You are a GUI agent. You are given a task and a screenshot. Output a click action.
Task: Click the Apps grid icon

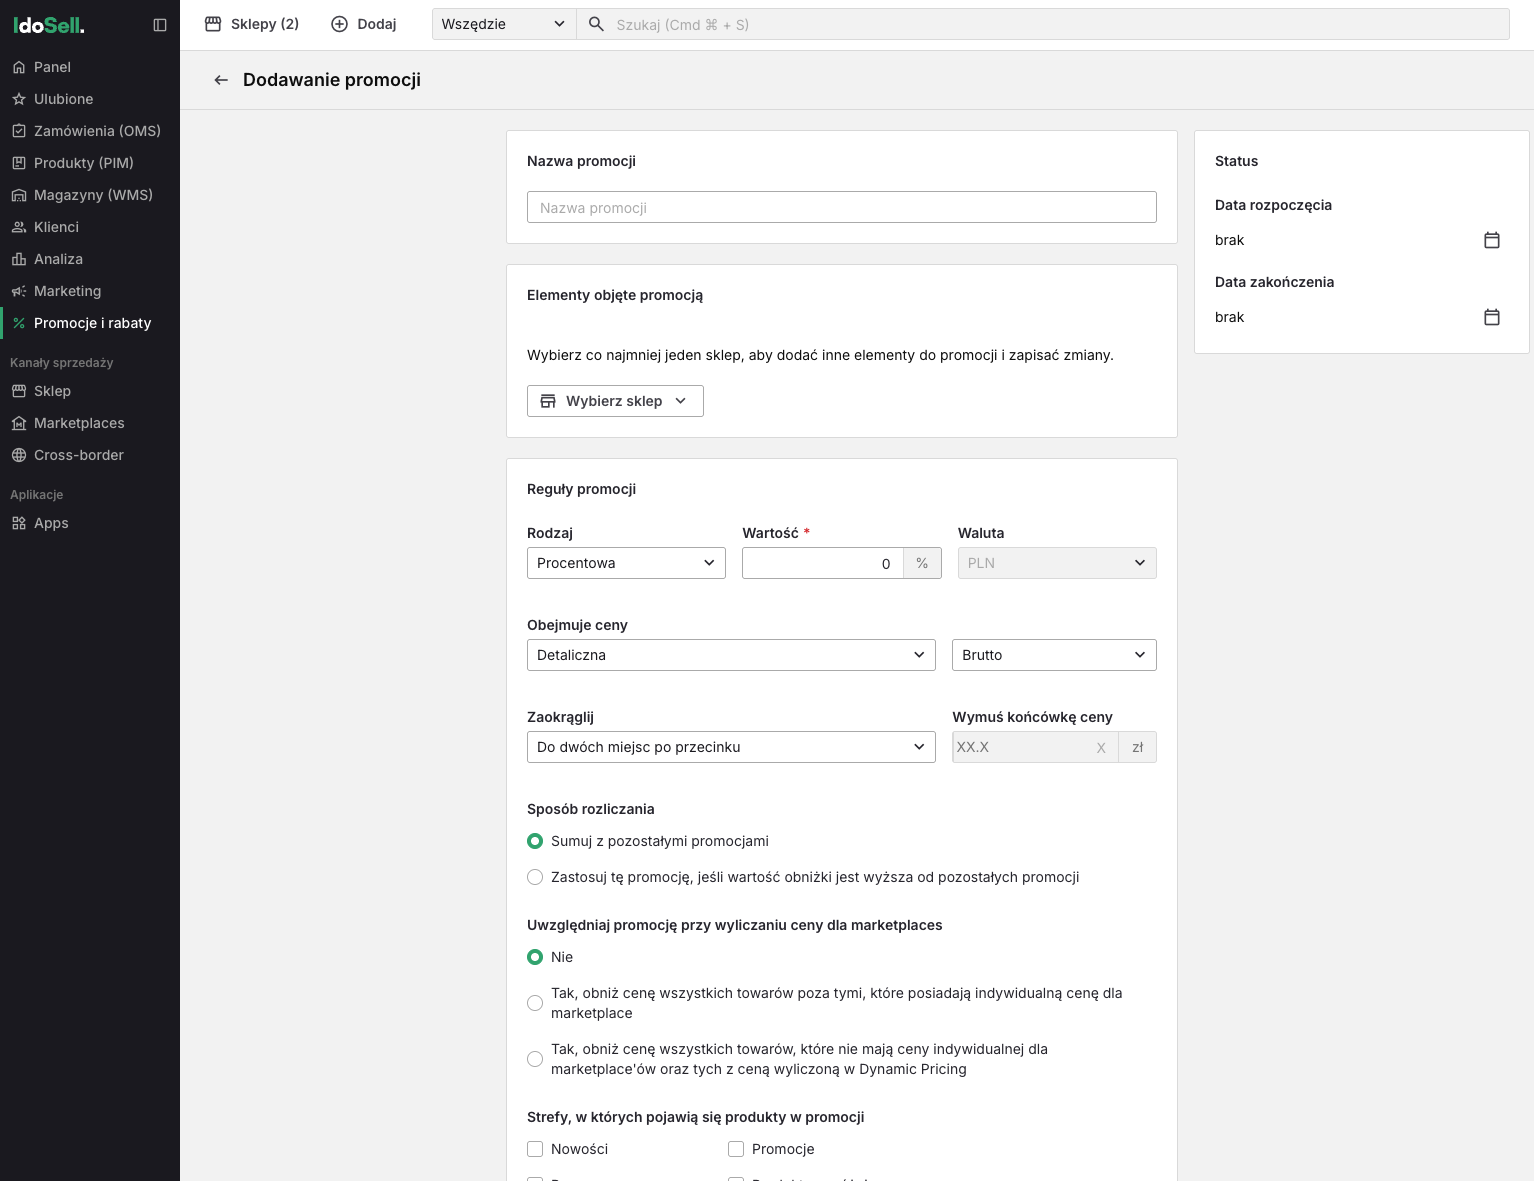[x=19, y=523]
